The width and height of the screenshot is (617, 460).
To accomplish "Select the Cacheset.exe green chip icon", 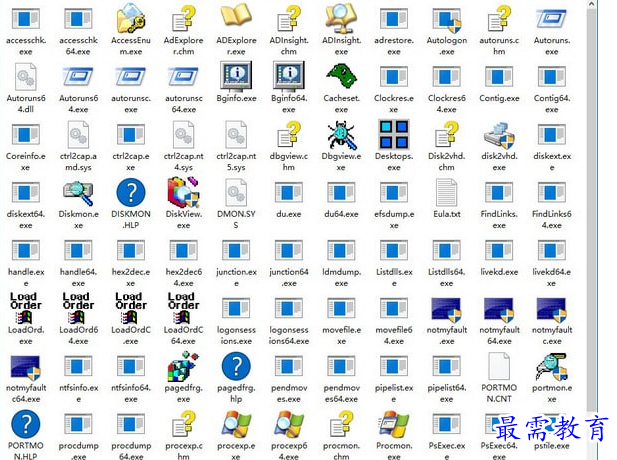I will (341, 76).
